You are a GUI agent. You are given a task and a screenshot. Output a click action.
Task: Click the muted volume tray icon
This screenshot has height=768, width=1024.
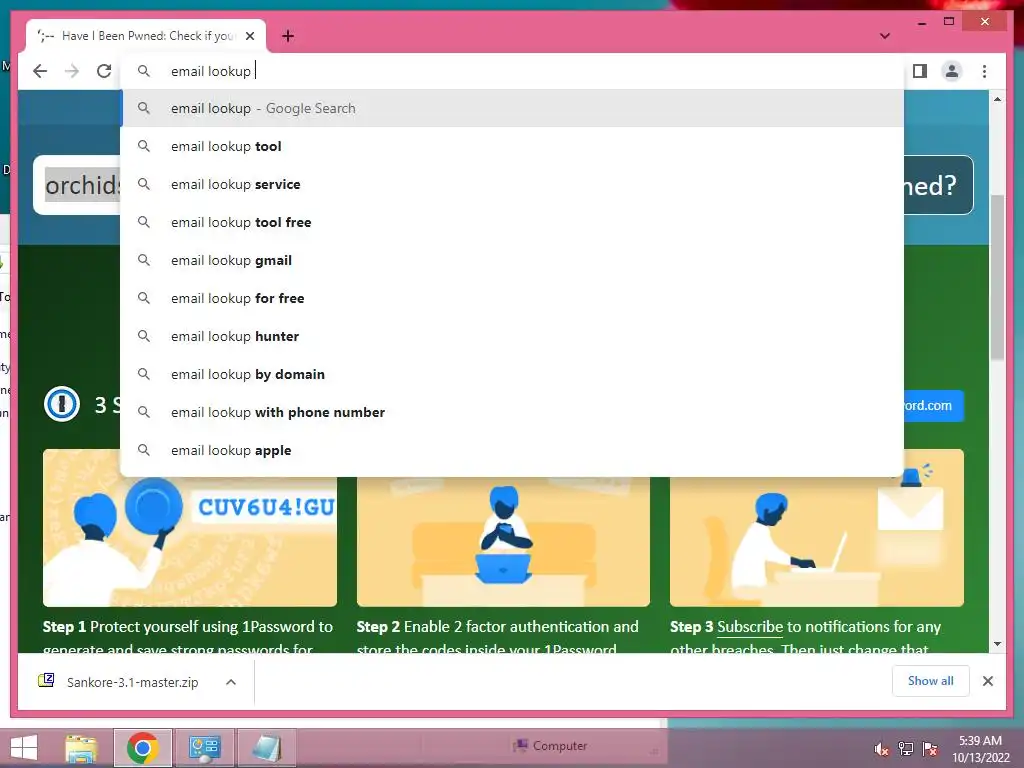pyautogui.click(x=881, y=749)
